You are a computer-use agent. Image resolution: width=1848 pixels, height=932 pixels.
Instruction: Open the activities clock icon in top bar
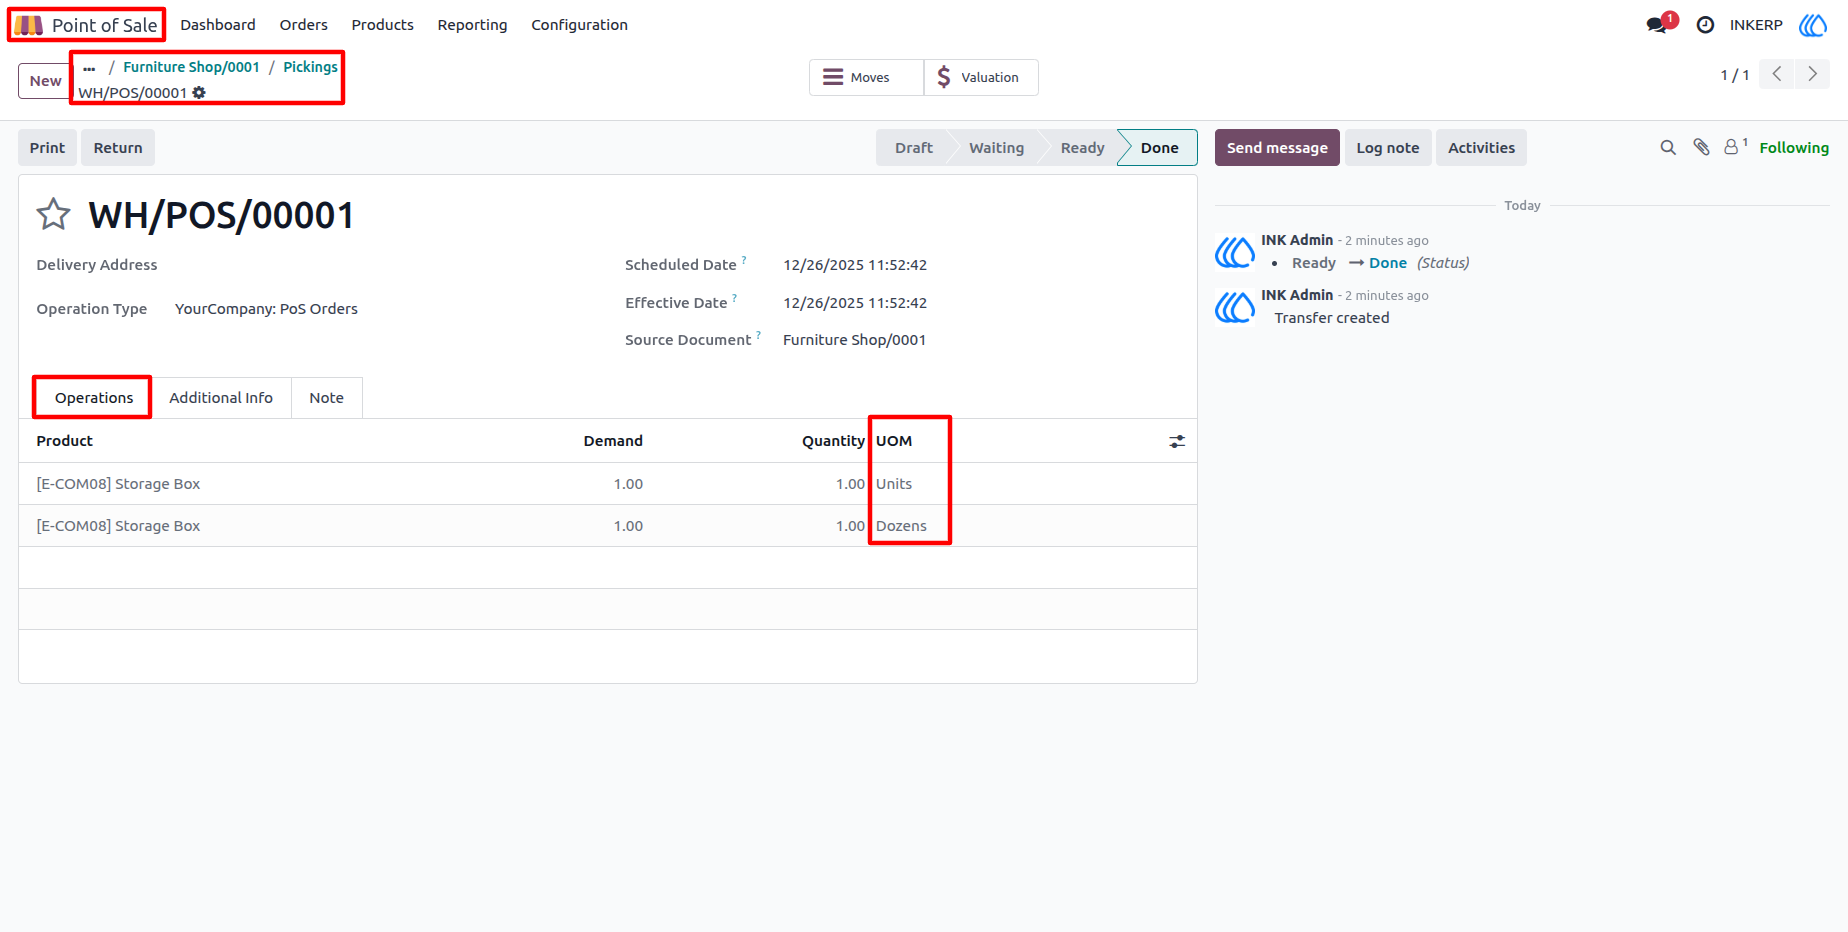[1705, 25]
